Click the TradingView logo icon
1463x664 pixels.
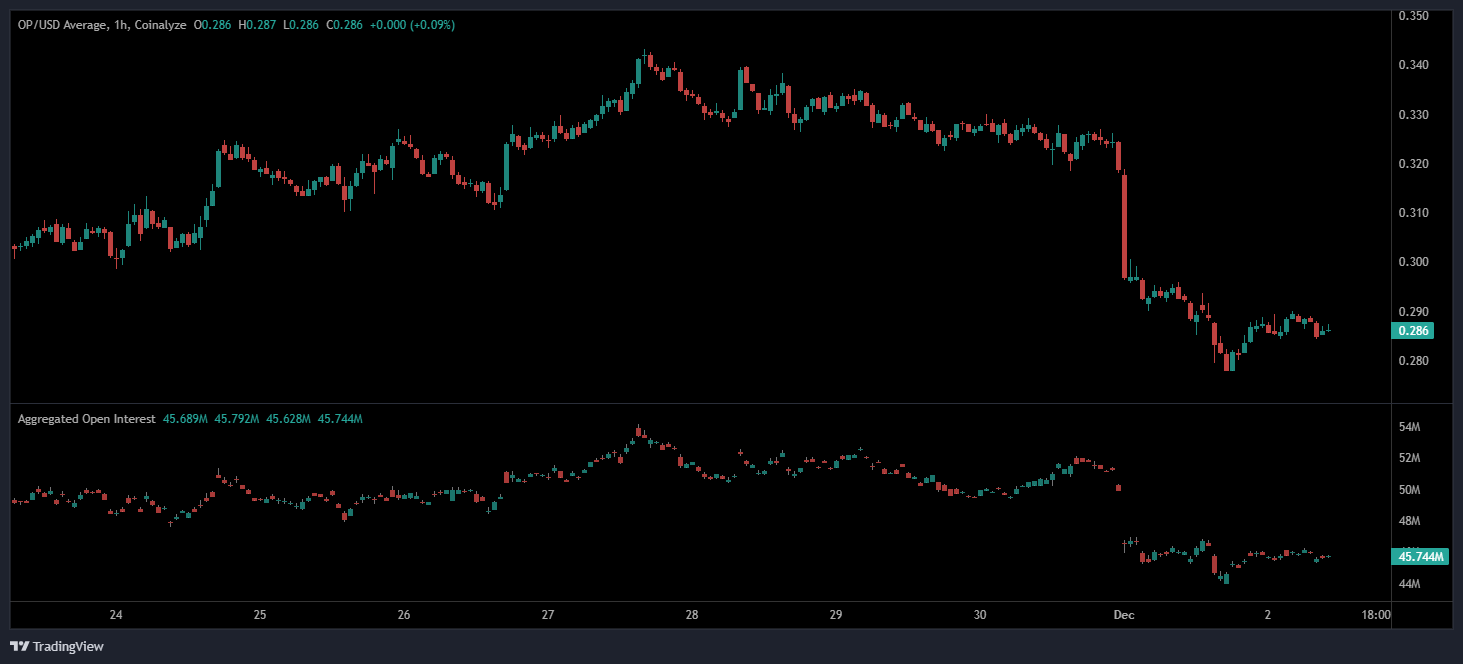[x=19, y=646]
